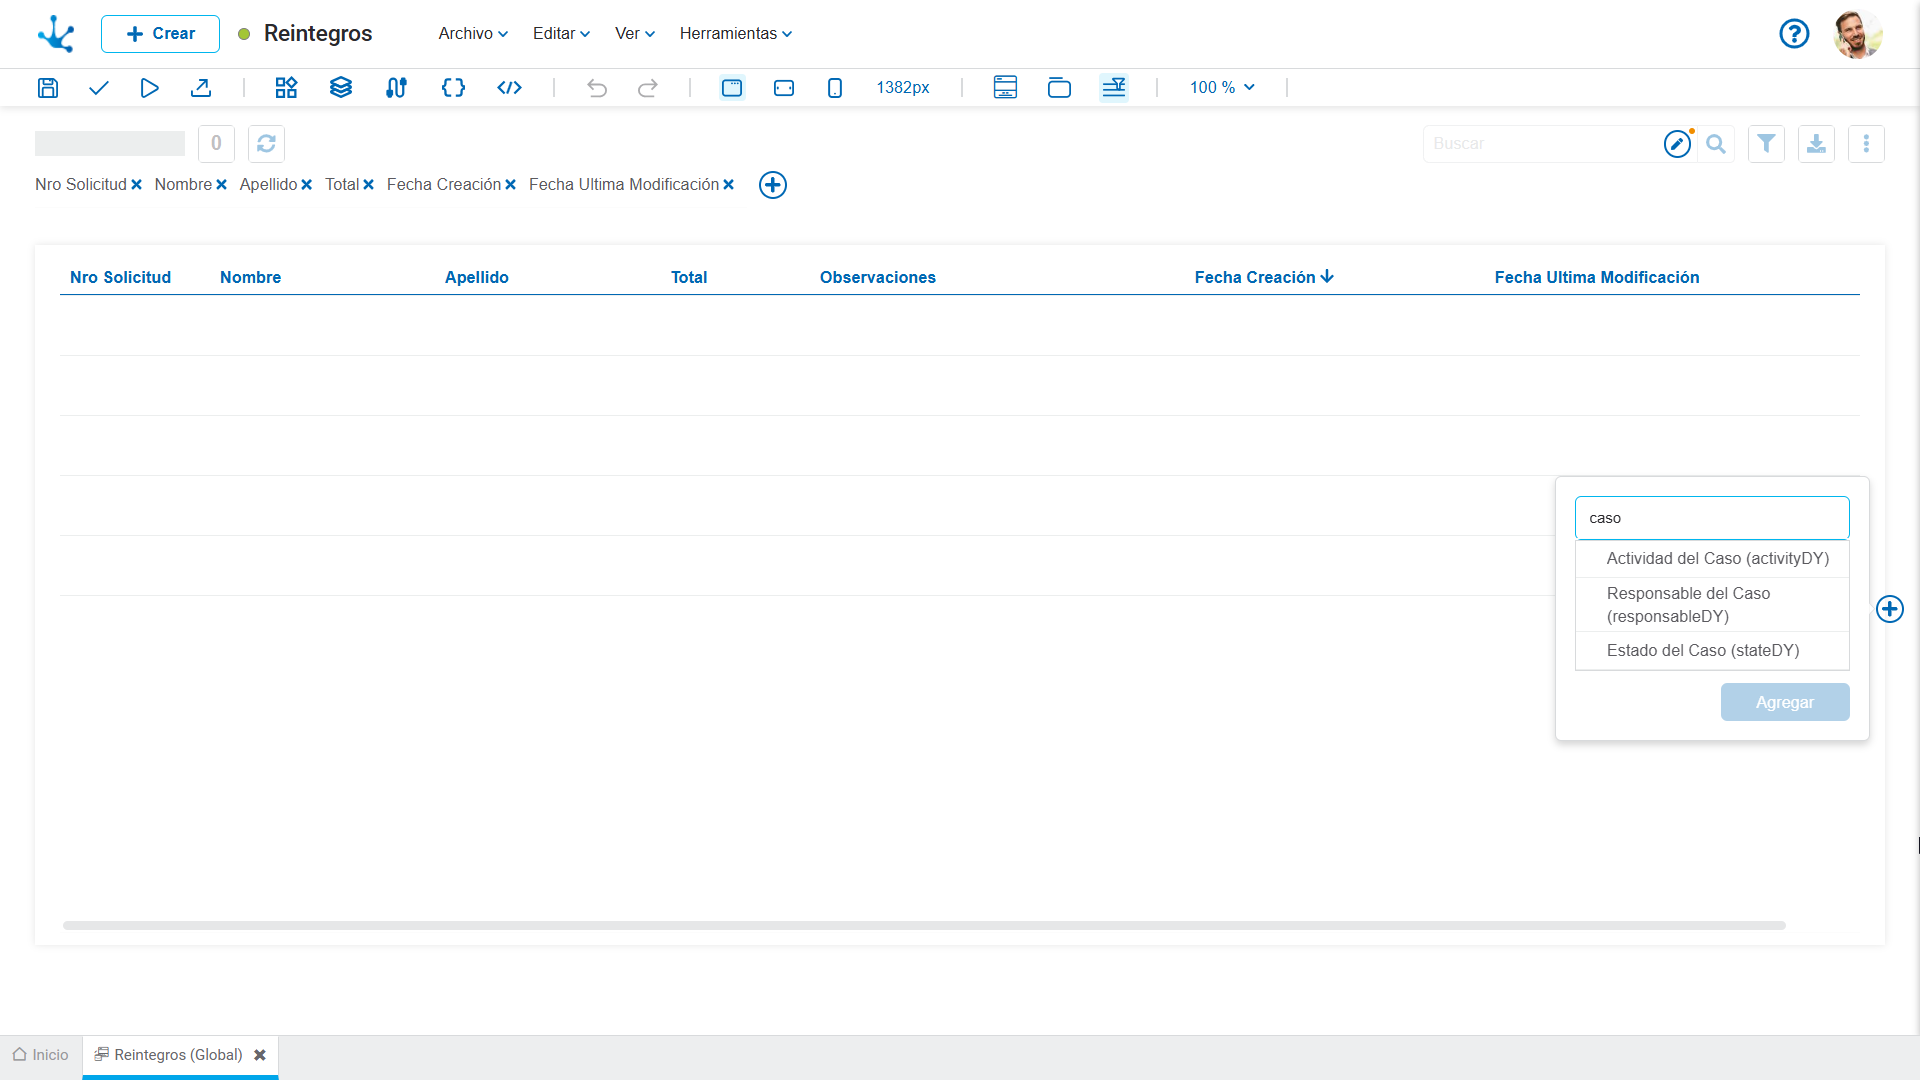This screenshot has width=1920, height=1080.
Task: Open the layers stack icon
Action: click(341, 88)
